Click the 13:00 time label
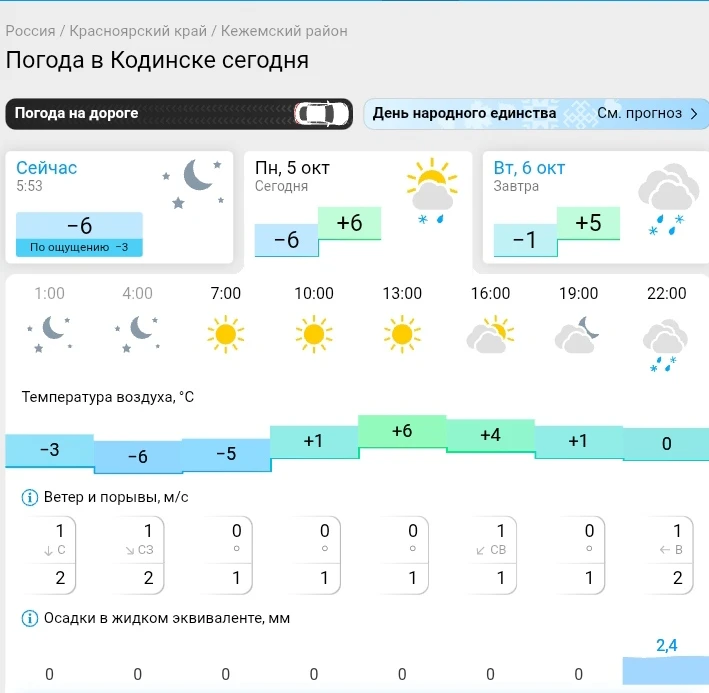This screenshot has width=709, height=693. [402, 293]
